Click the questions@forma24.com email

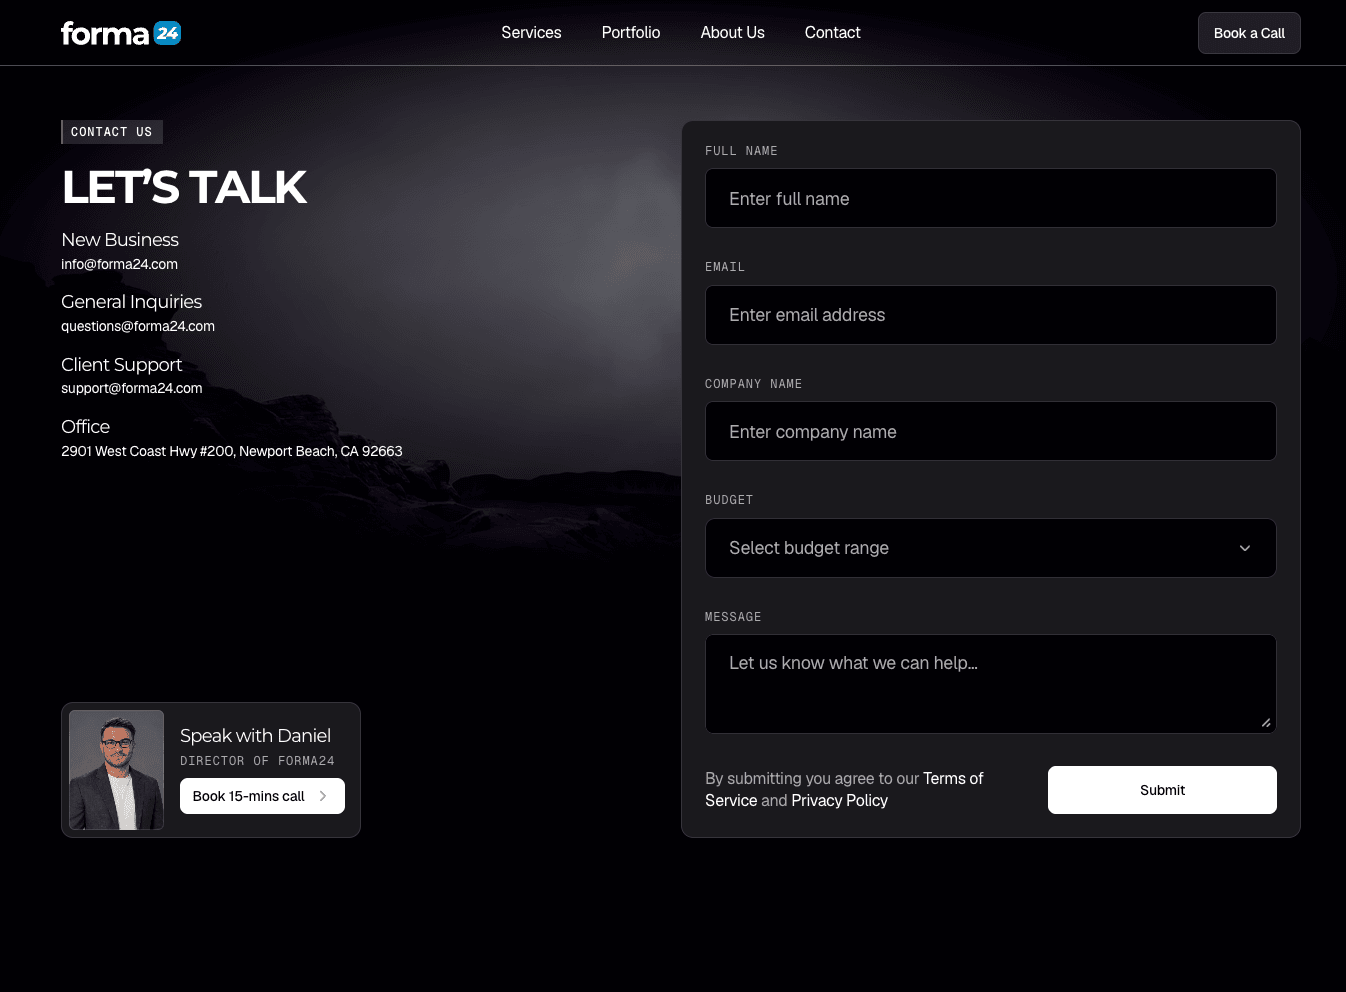tap(138, 326)
